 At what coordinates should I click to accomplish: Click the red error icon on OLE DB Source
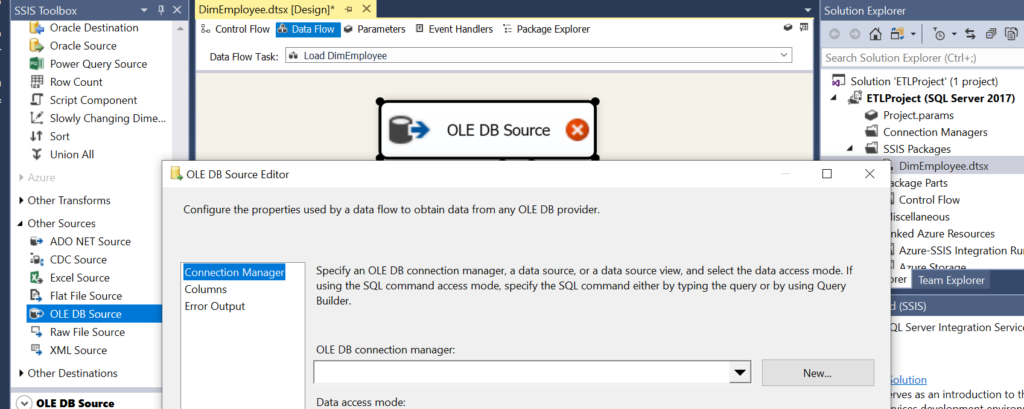(x=576, y=129)
